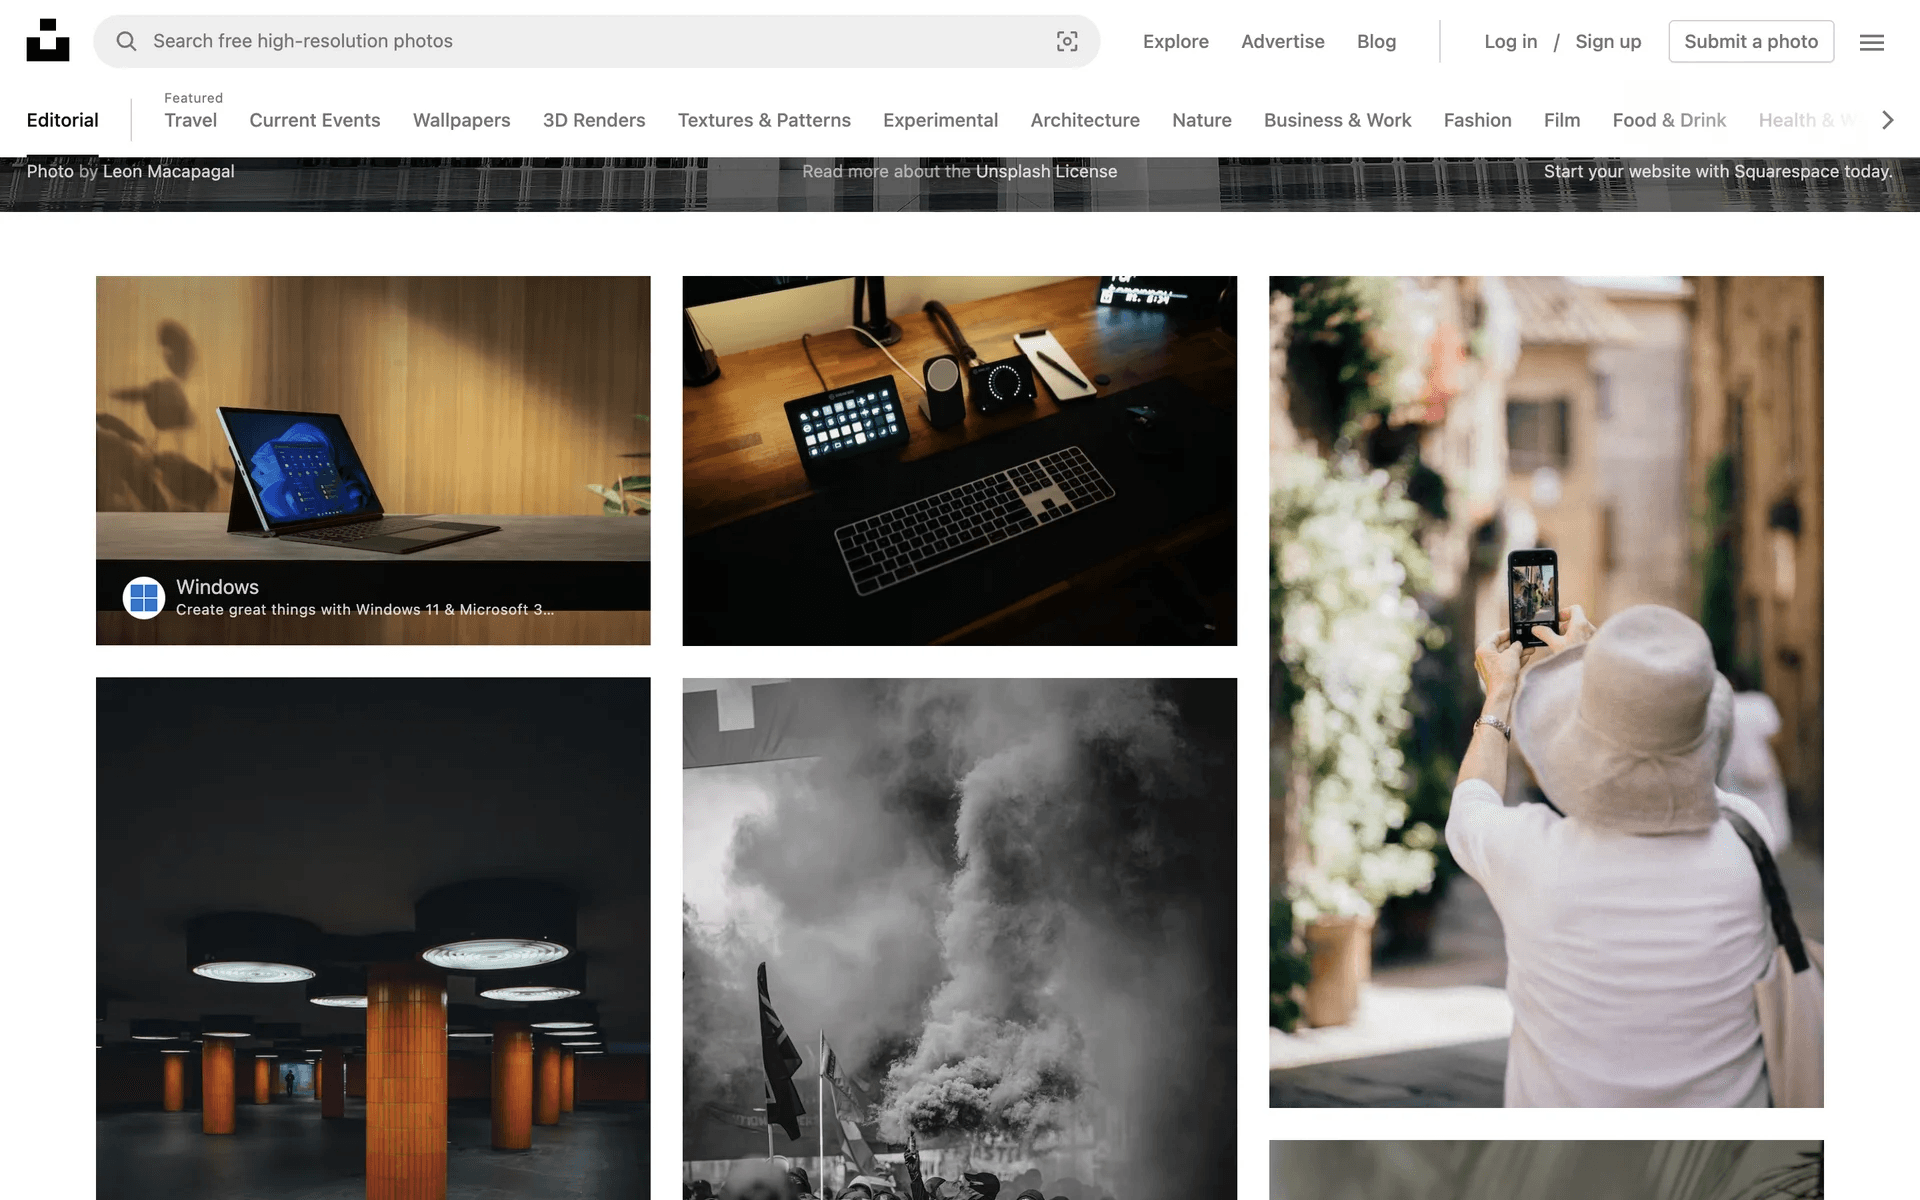1920x1200 pixels.
Task: Click the Submit a photo button
Action: (x=1750, y=41)
